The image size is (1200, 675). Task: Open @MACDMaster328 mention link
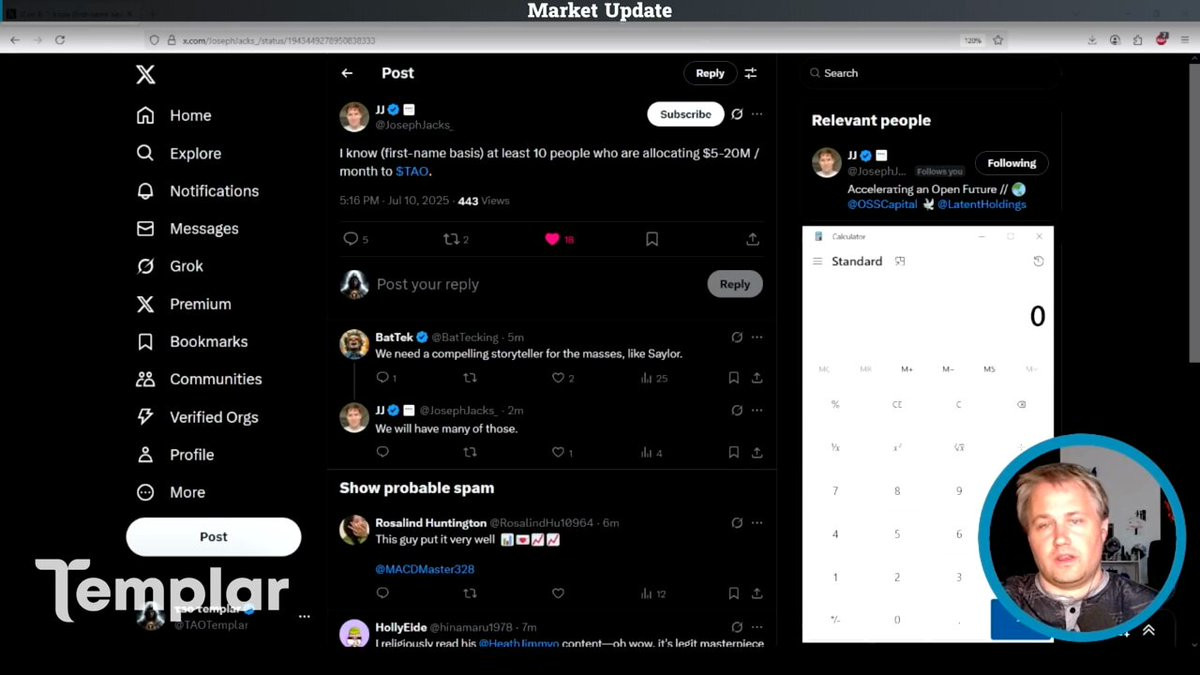tap(424, 569)
